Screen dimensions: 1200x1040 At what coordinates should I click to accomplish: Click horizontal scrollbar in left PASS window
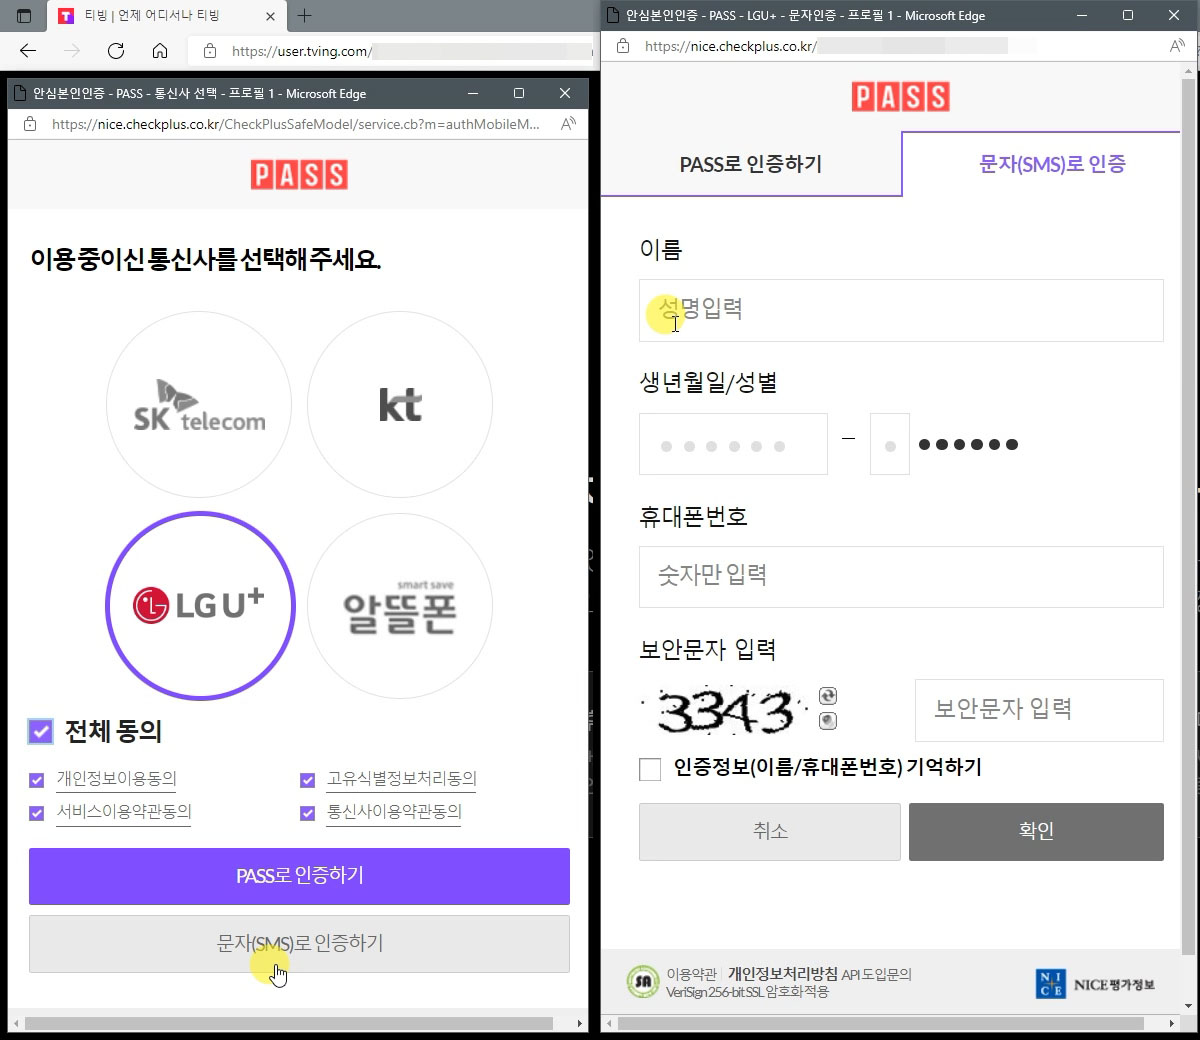[289, 1023]
